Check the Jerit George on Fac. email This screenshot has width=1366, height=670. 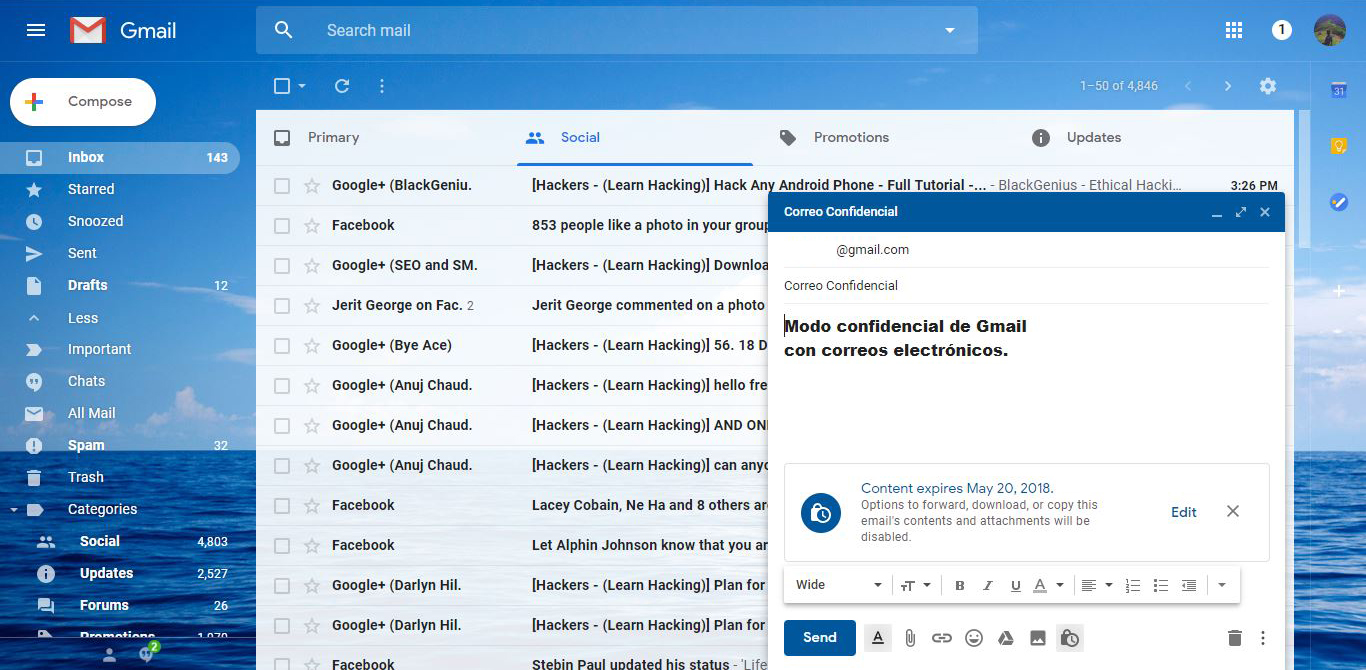click(x=282, y=305)
